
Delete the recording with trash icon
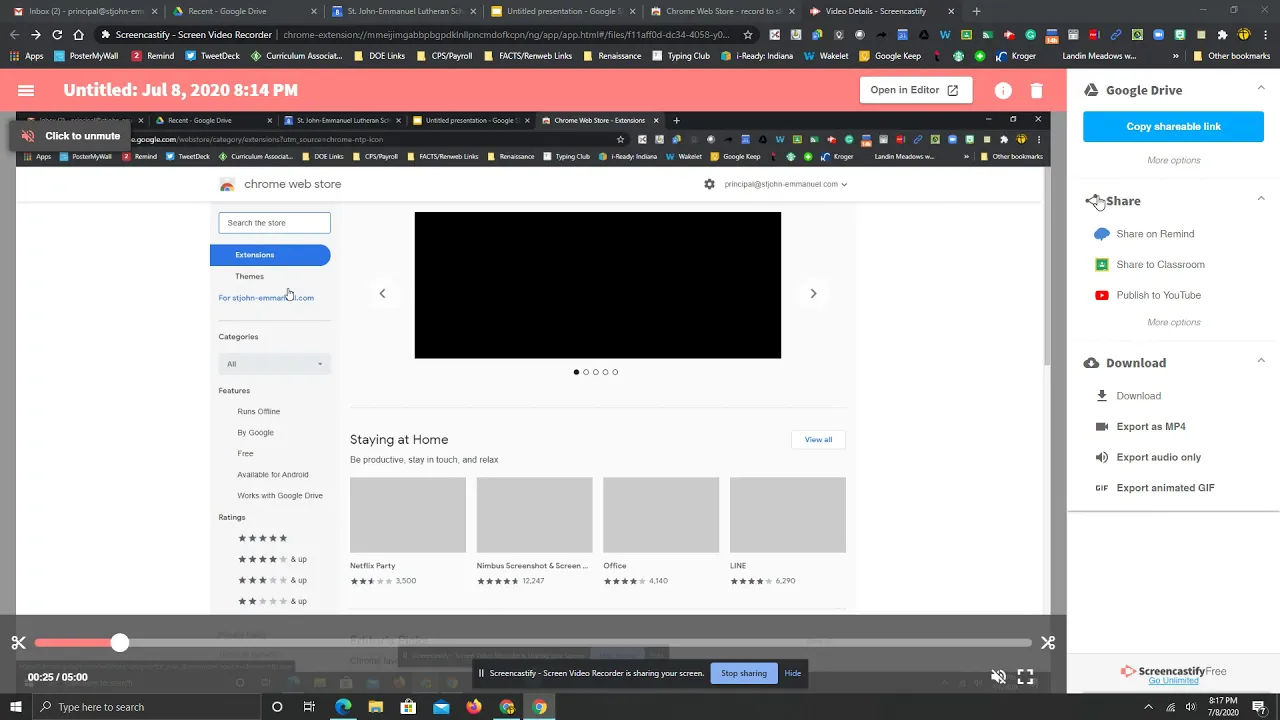1036,90
